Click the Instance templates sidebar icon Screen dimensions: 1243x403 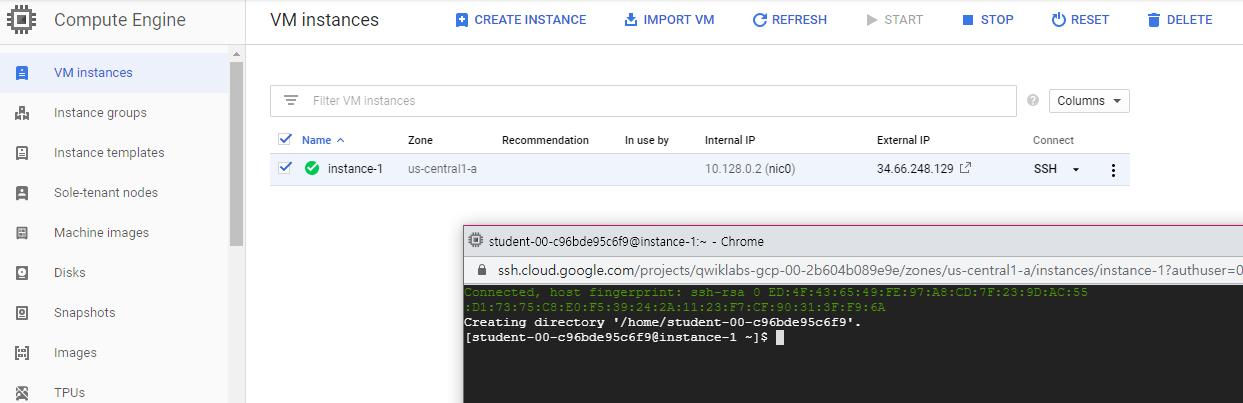(x=22, y=153)
